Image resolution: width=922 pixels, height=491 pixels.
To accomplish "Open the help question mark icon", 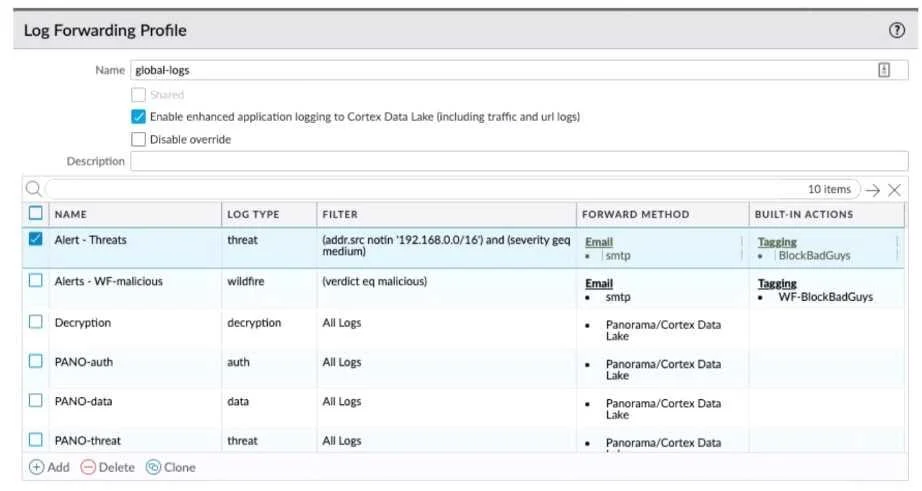I will tap(896, 30).
